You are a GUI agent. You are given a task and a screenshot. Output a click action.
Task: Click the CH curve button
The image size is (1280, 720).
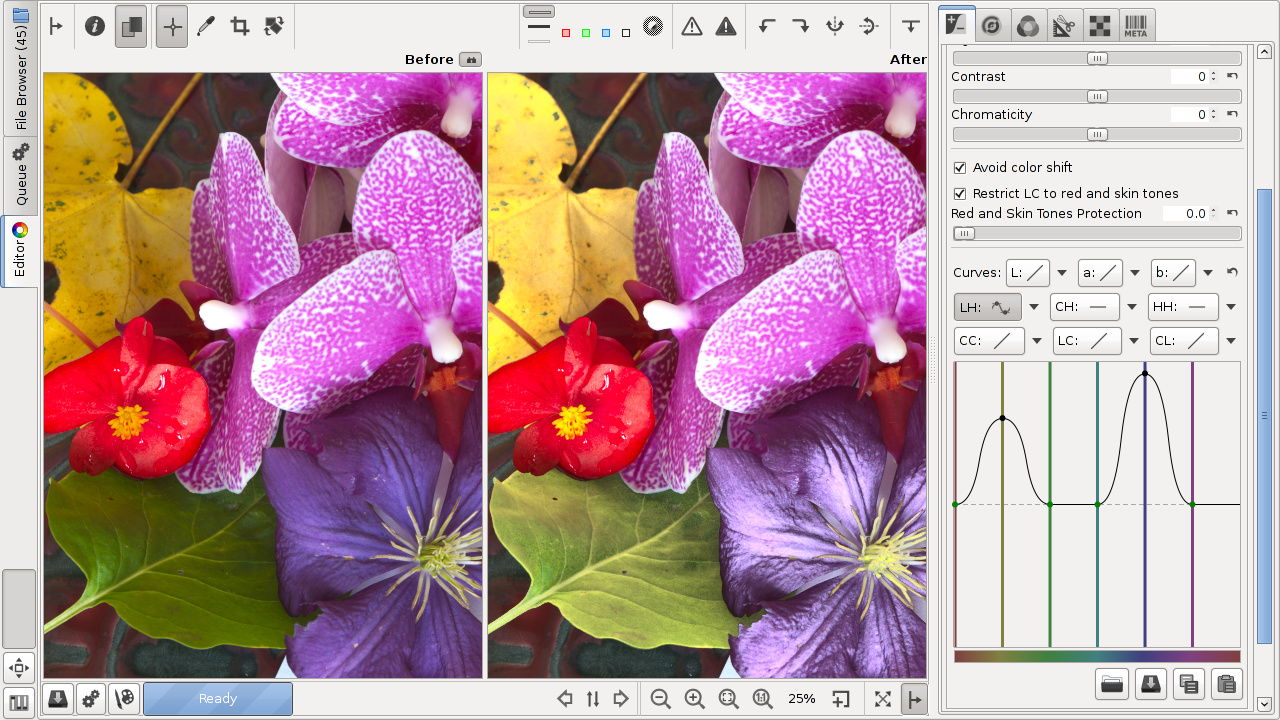[1085, 307]
